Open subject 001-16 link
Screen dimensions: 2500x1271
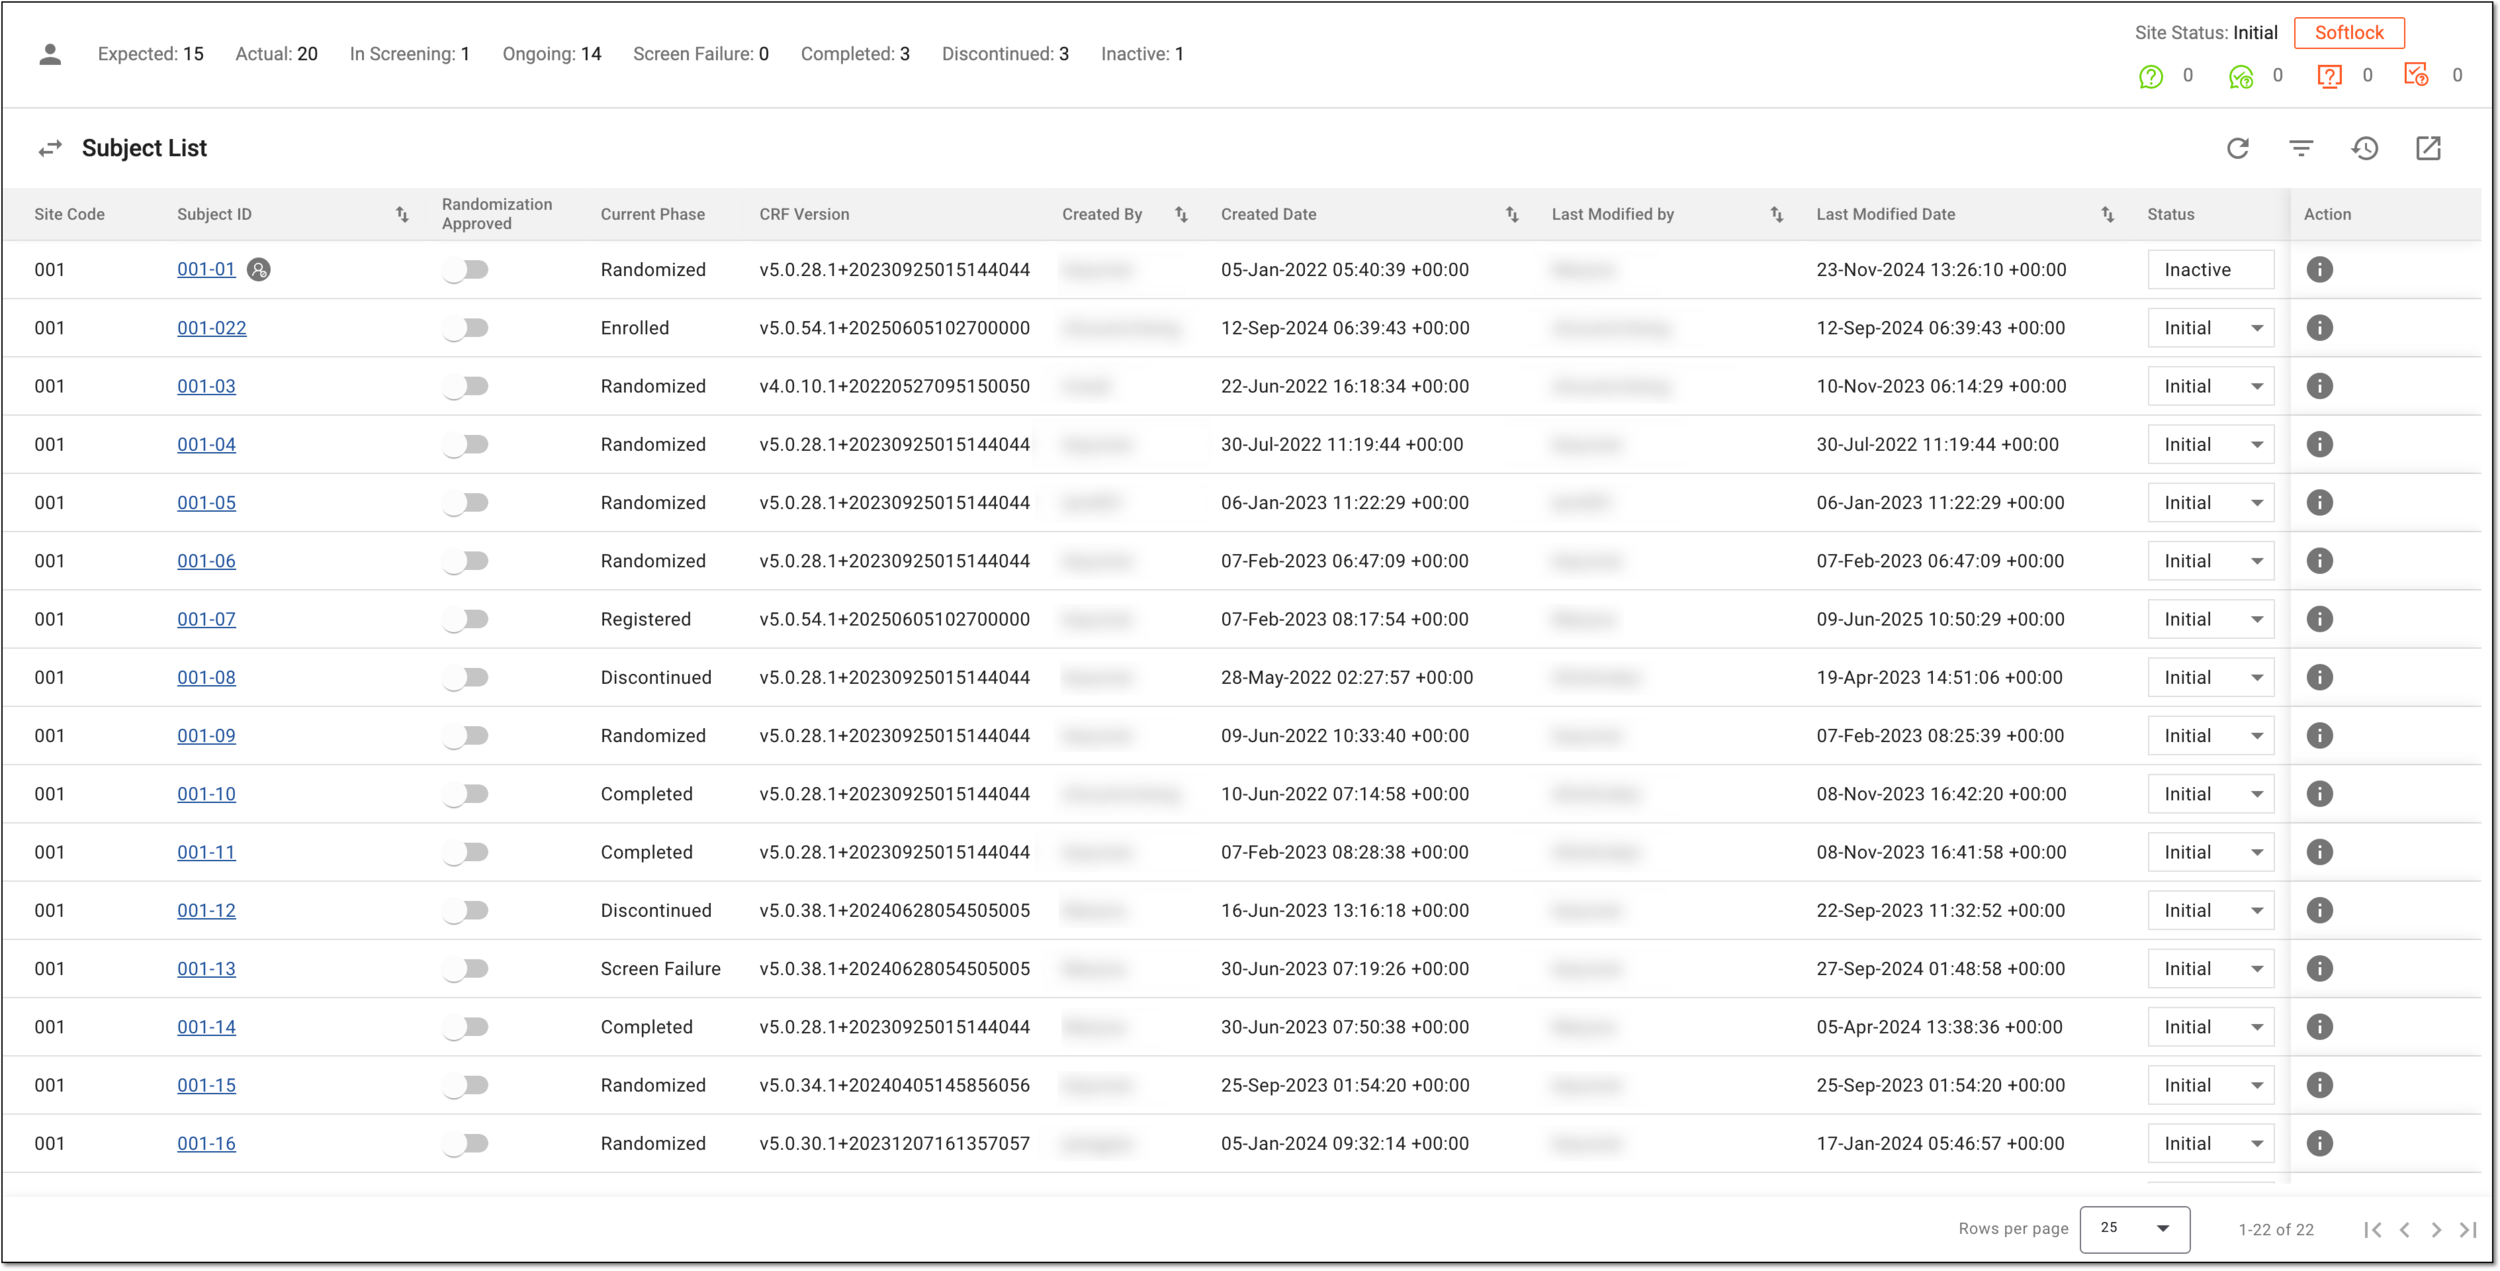(206, 1144)
